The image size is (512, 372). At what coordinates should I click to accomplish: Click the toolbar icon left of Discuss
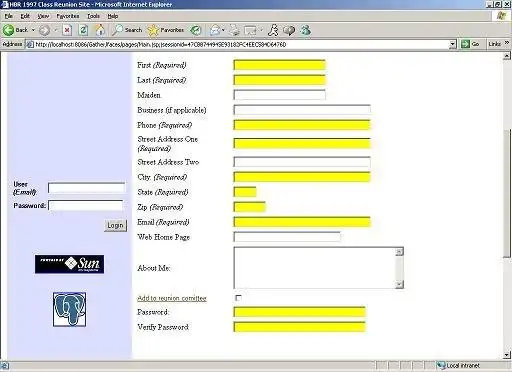tap(273, 30)
